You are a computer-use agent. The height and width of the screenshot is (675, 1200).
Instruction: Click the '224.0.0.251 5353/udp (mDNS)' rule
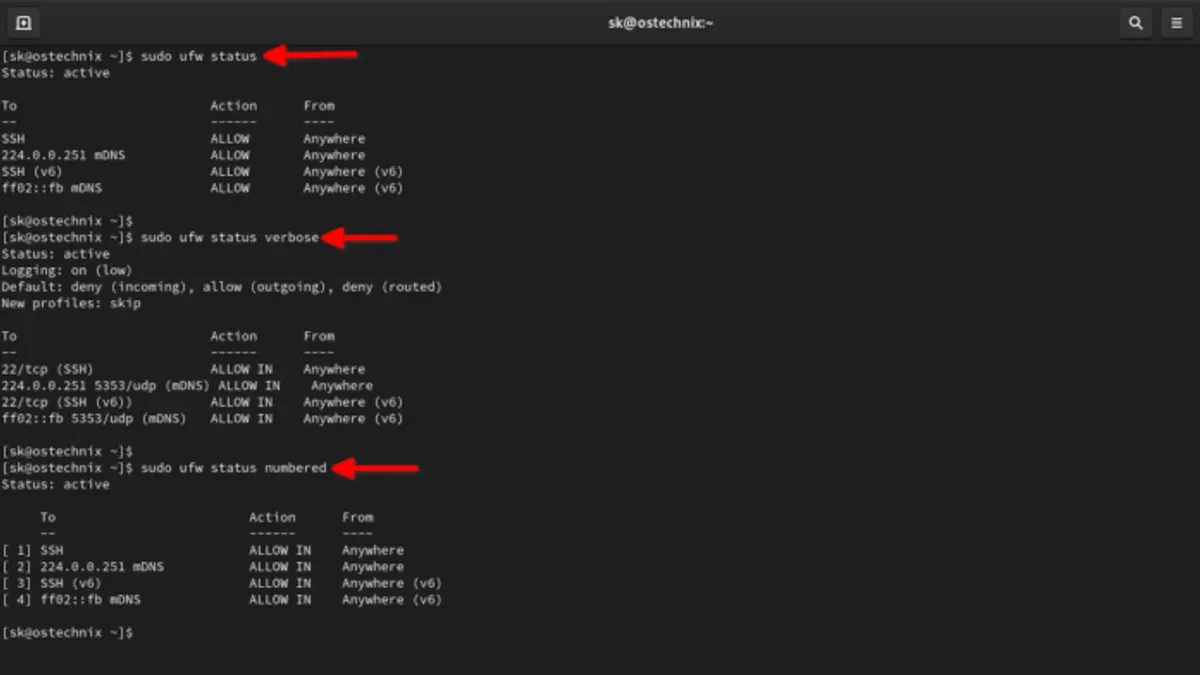pos(187,385)
